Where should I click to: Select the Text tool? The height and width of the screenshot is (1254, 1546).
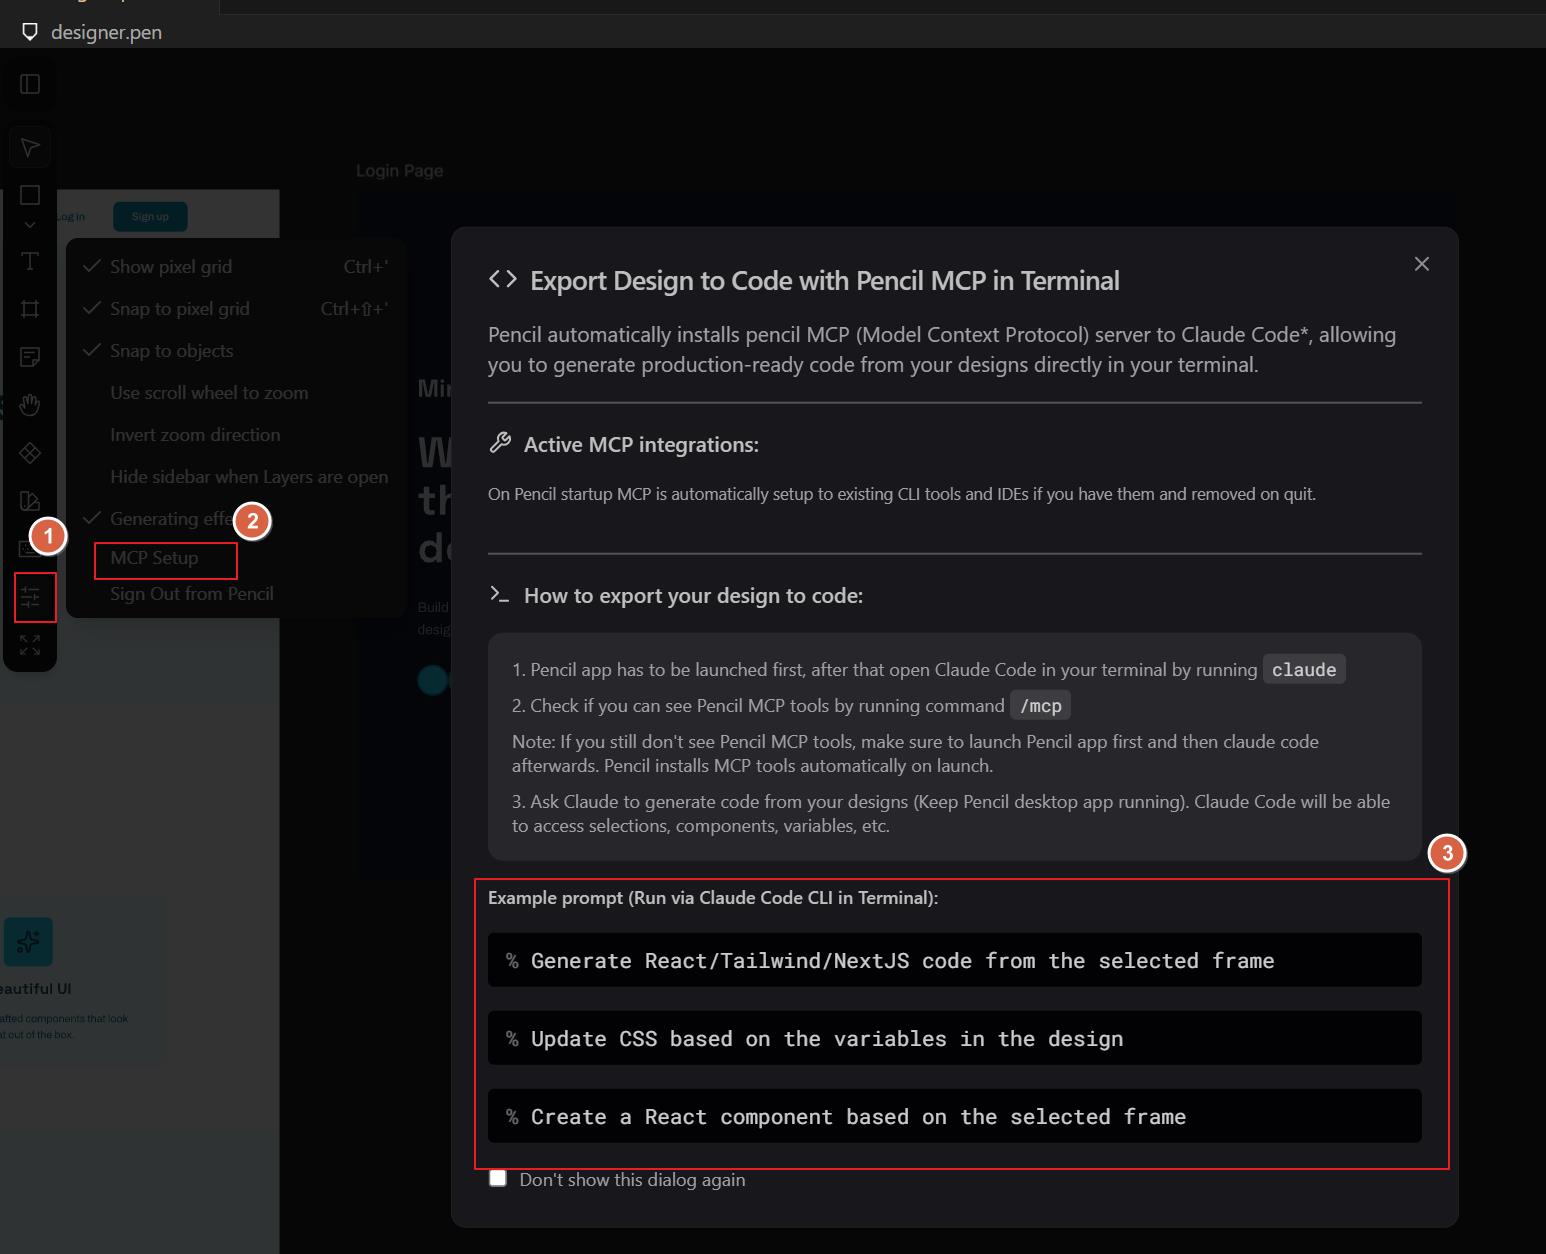pyautogui.click(x=30, y=262)
